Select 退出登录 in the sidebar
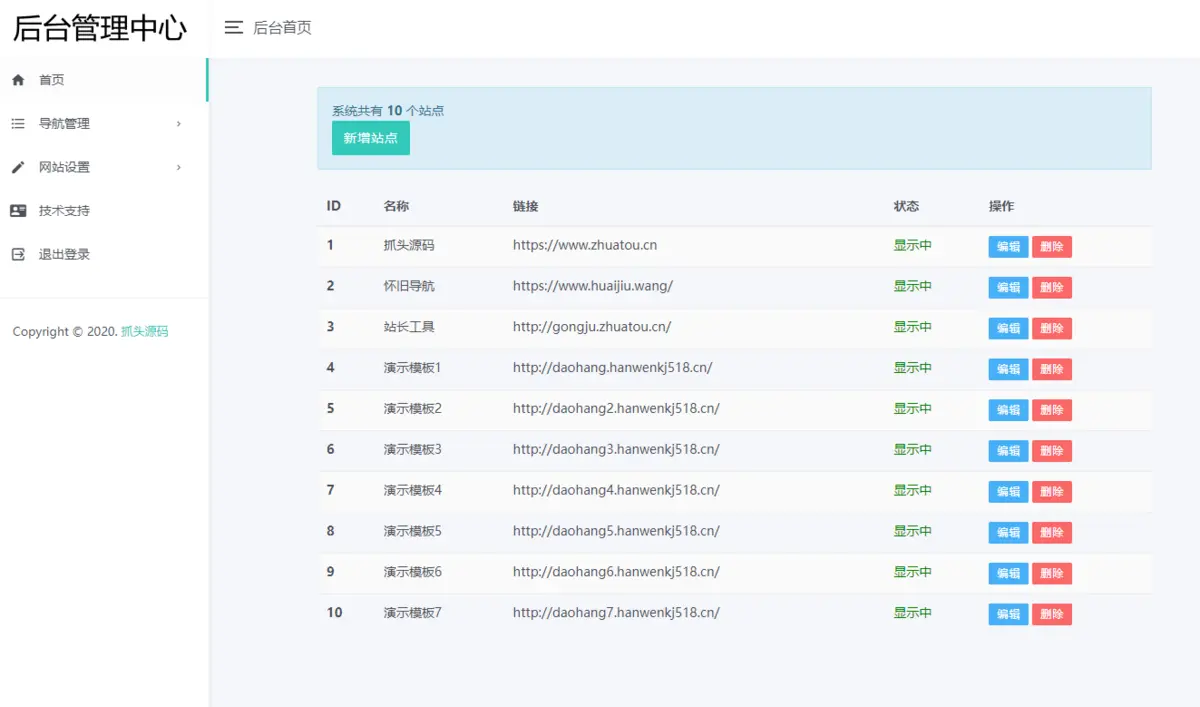 (x=64, y=255)
